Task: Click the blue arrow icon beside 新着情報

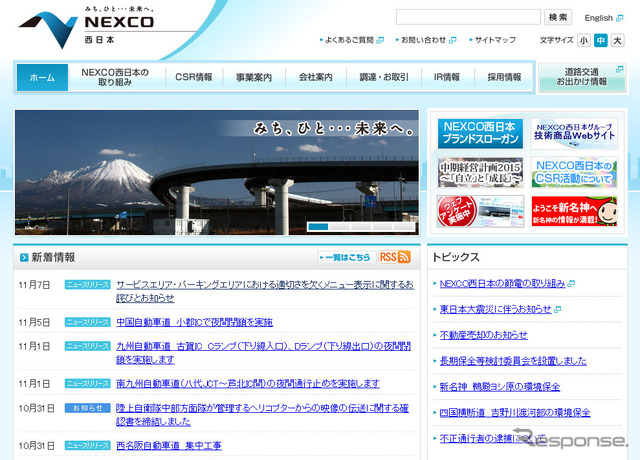Action: pyautogui.click(x=24, y=257)
